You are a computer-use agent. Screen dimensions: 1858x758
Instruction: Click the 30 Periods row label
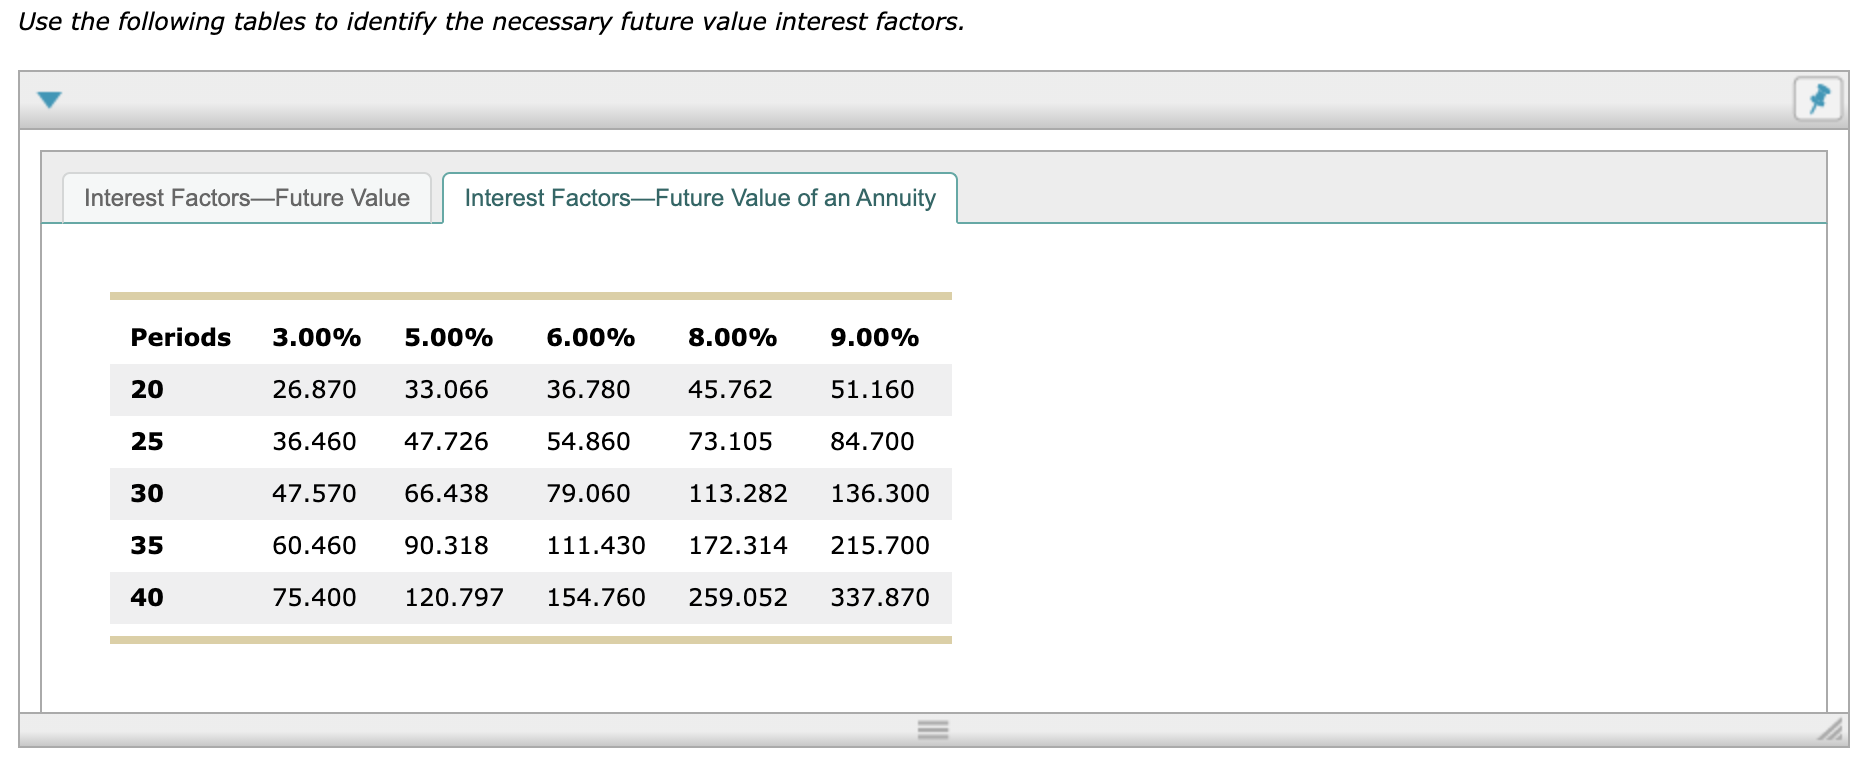pos(147,493)
